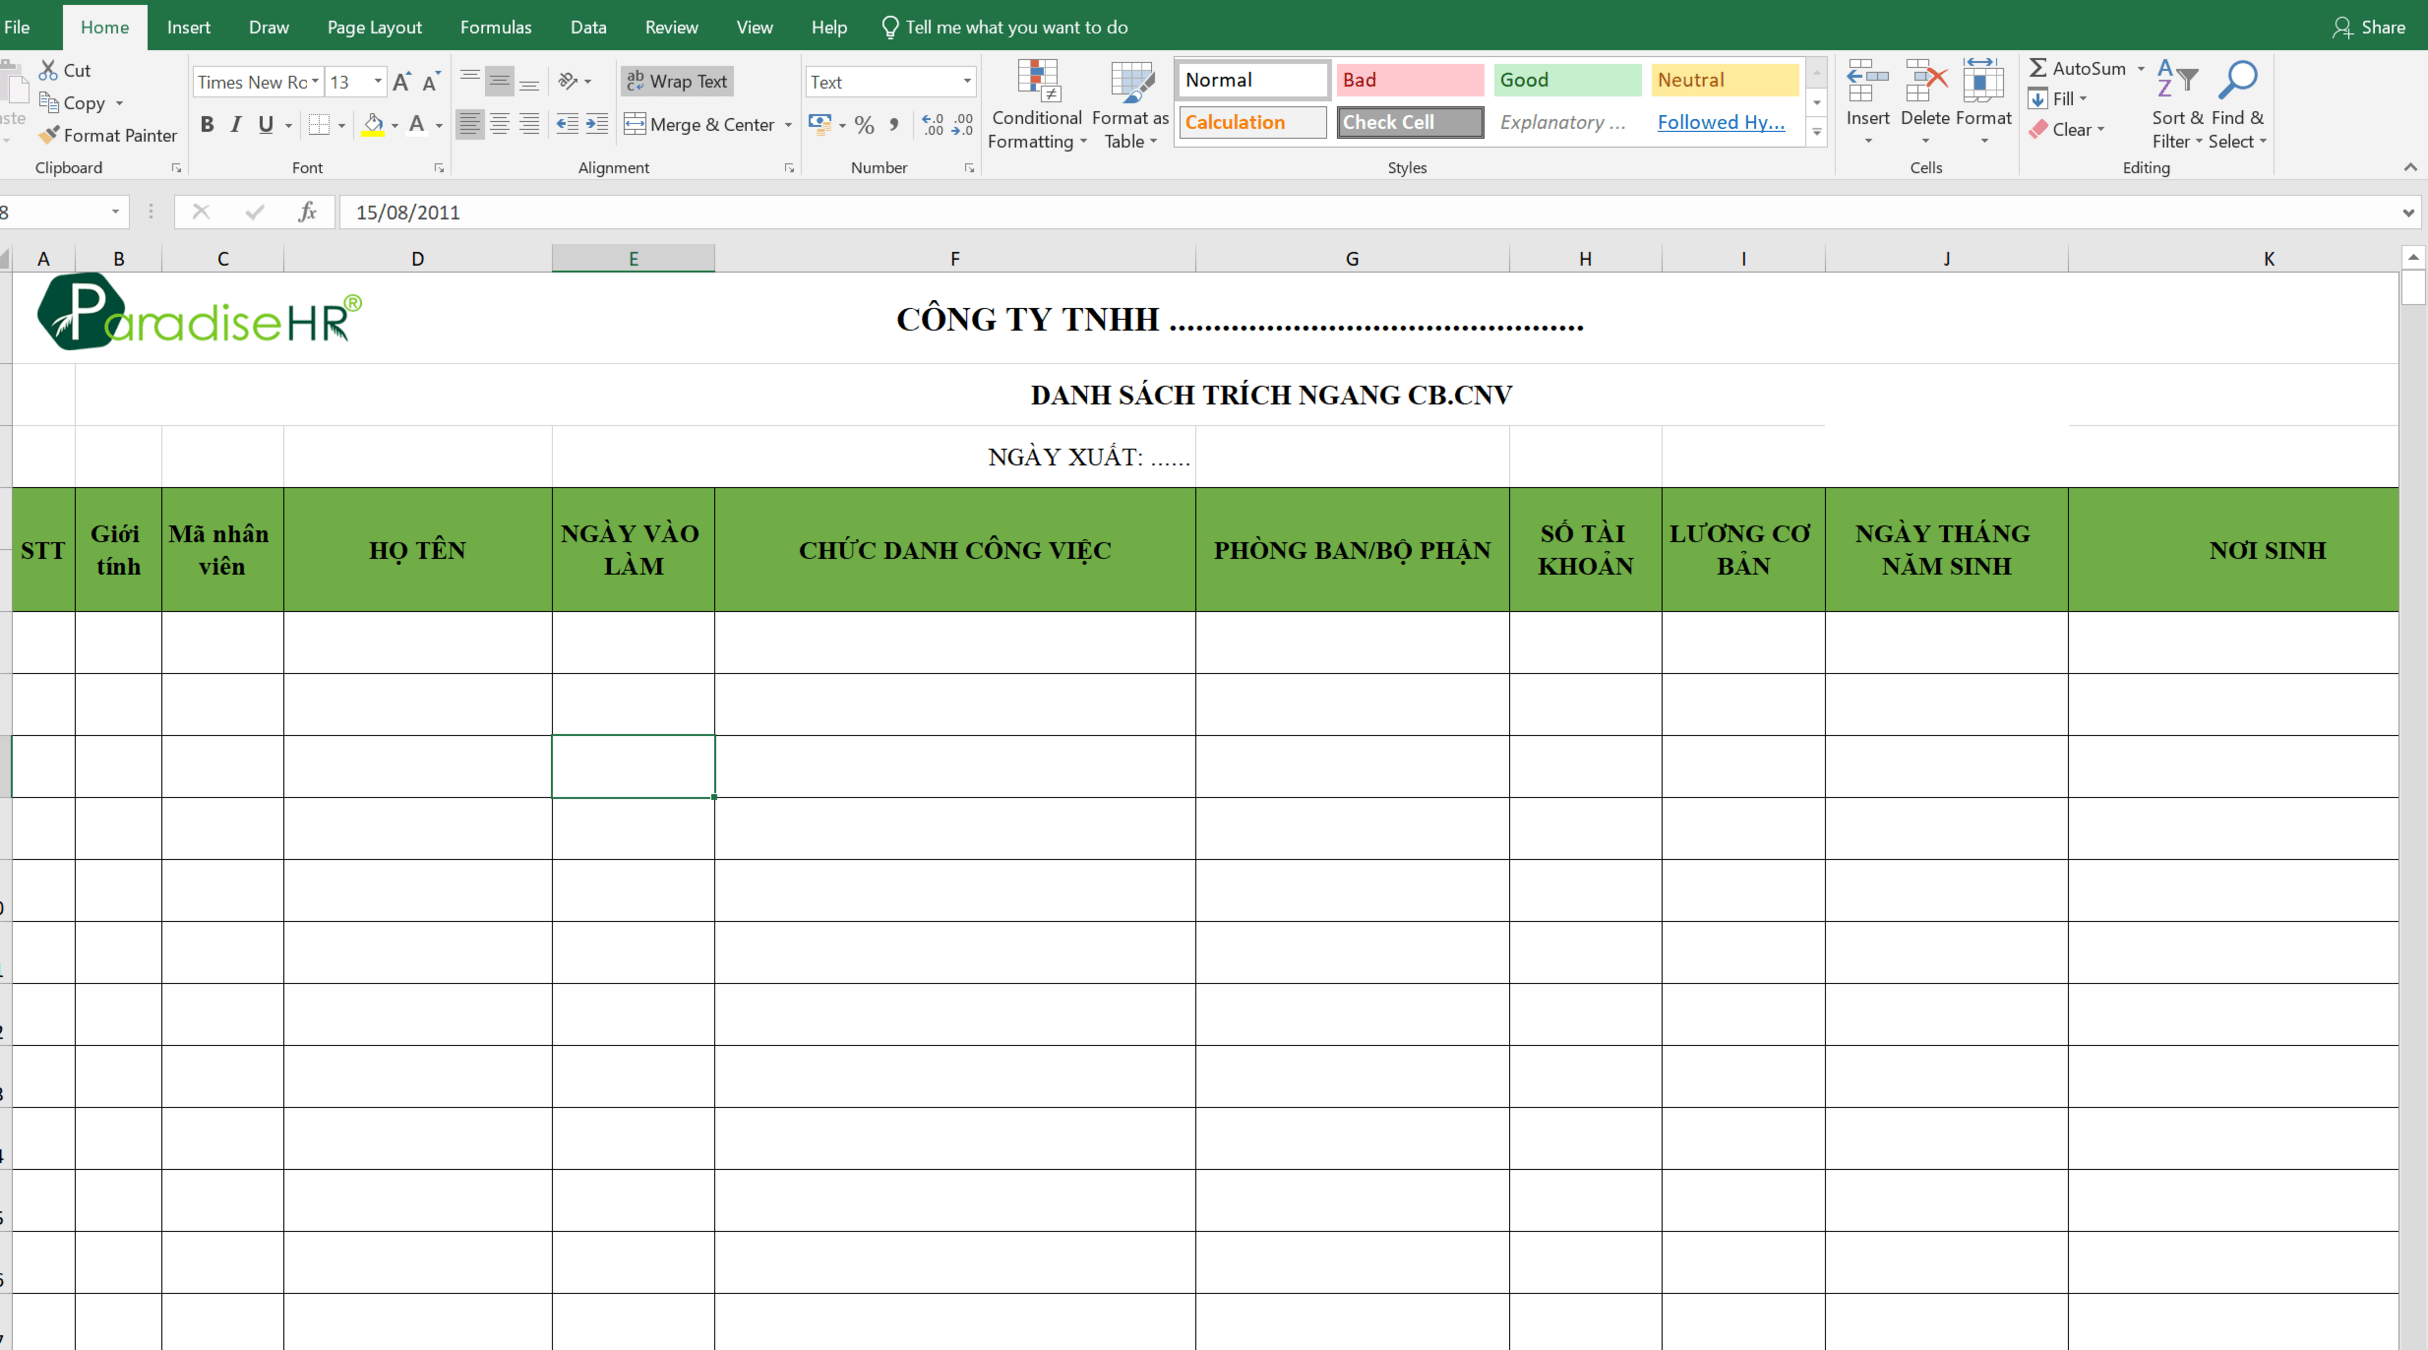Image resolution: width=2428 pixels, height=1350 pixels.
Task: Click the Conditional Formatting icon
Action: [x=1037, y=82]
